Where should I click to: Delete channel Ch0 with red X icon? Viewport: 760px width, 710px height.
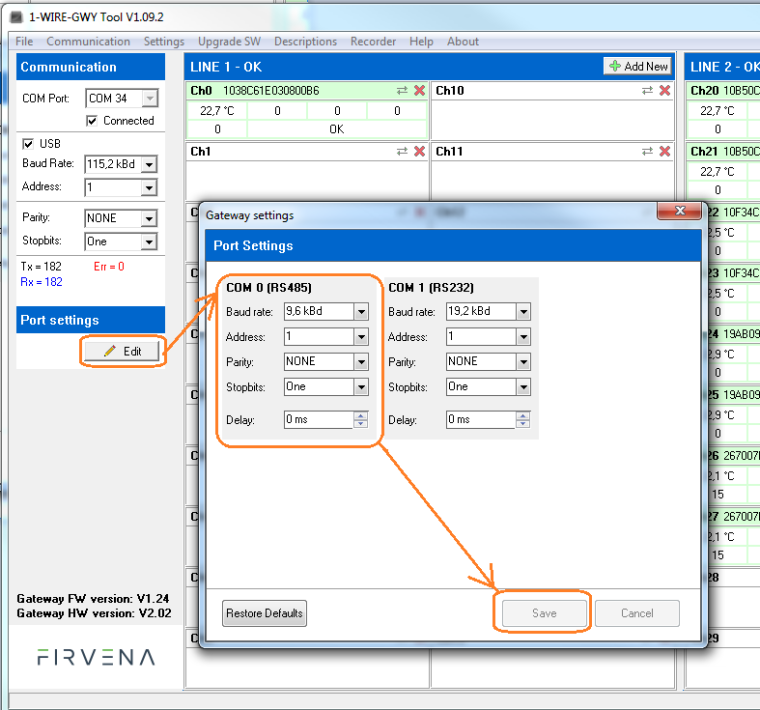click(x=420, y=91)
